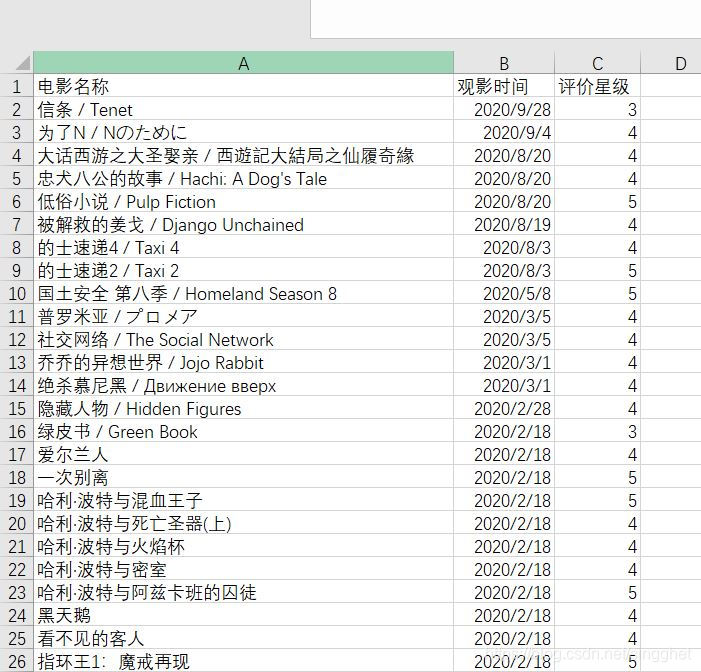Click the date 2020/9/28 cell
This screenshot has width=701, height=672.
point(504,110)
